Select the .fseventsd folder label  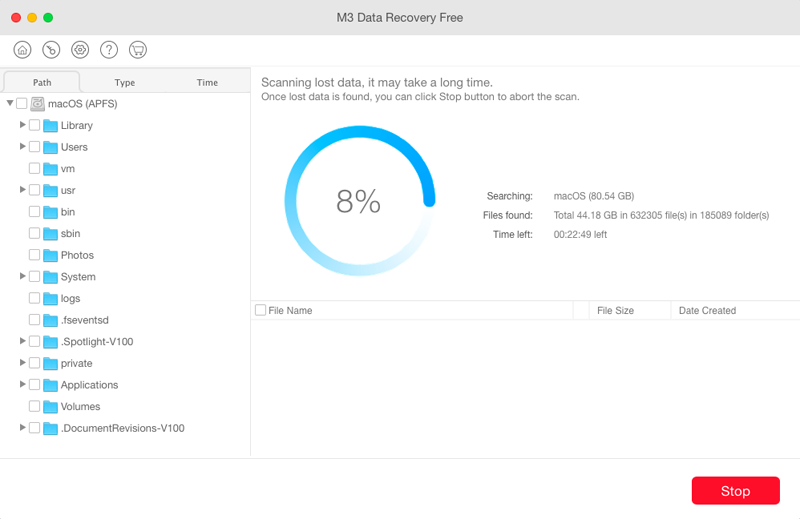pos(85,320)
